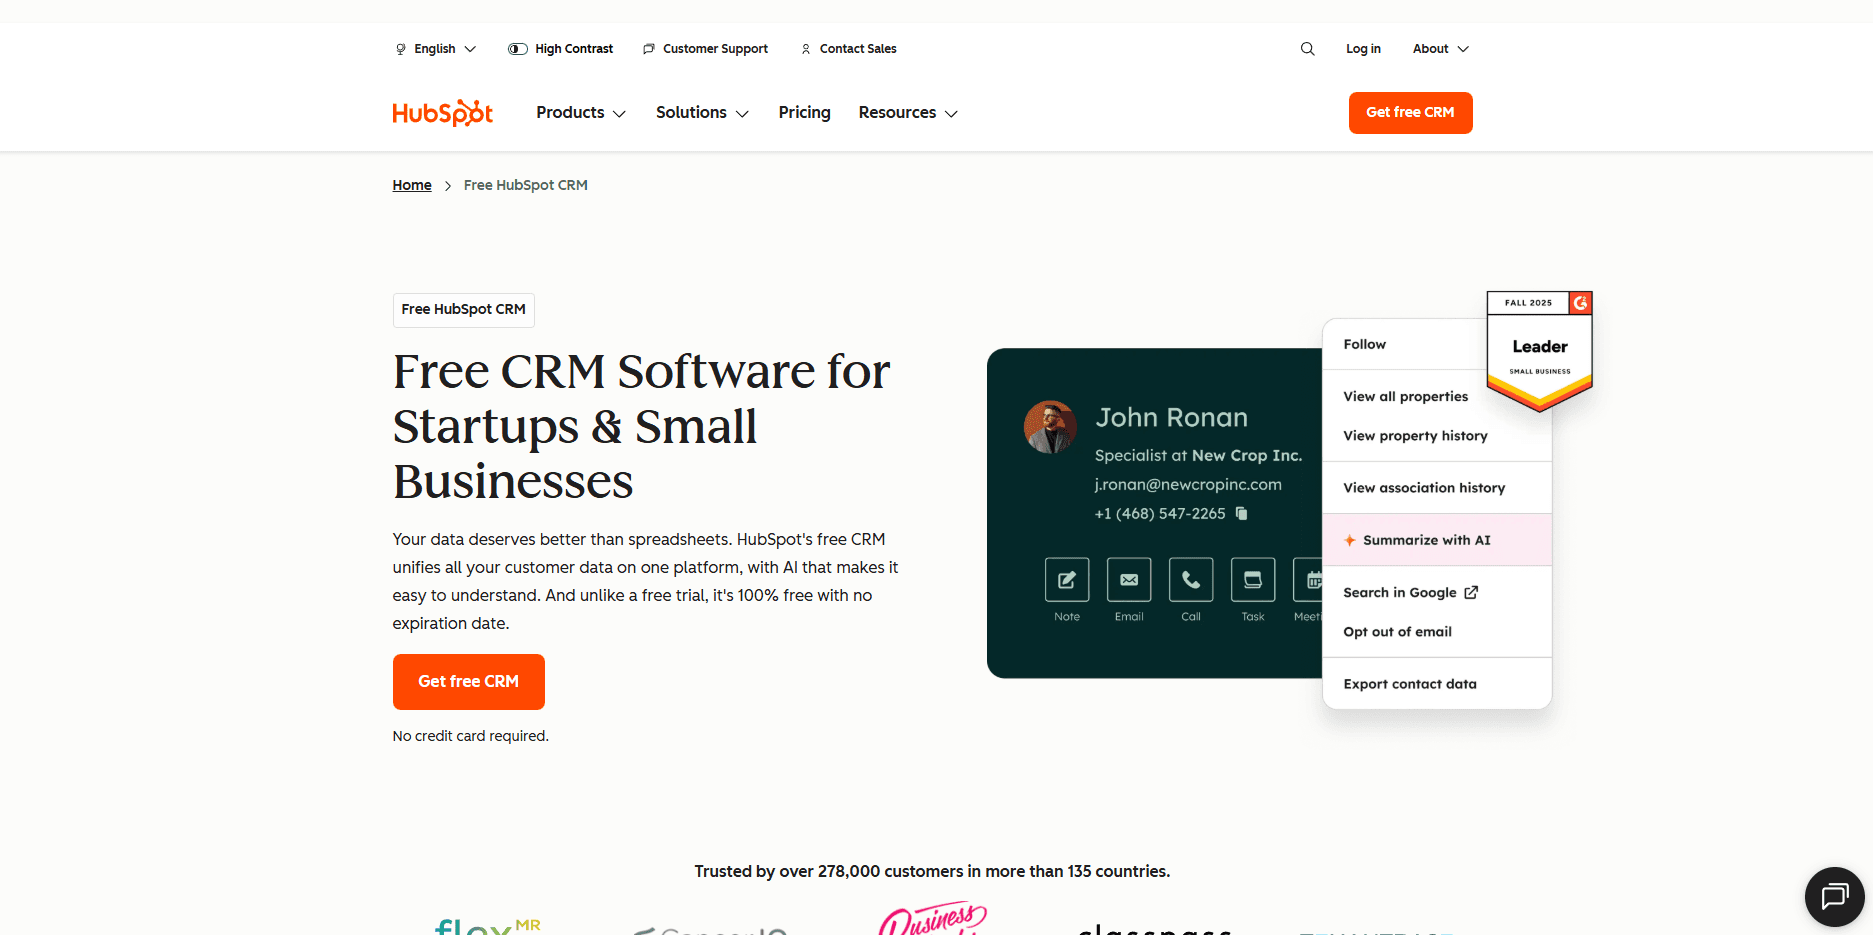This screenshot has width=1873, height=935.
Task: Click the sparkle icon next to Summarize with AI
Action: point(1350,539)
